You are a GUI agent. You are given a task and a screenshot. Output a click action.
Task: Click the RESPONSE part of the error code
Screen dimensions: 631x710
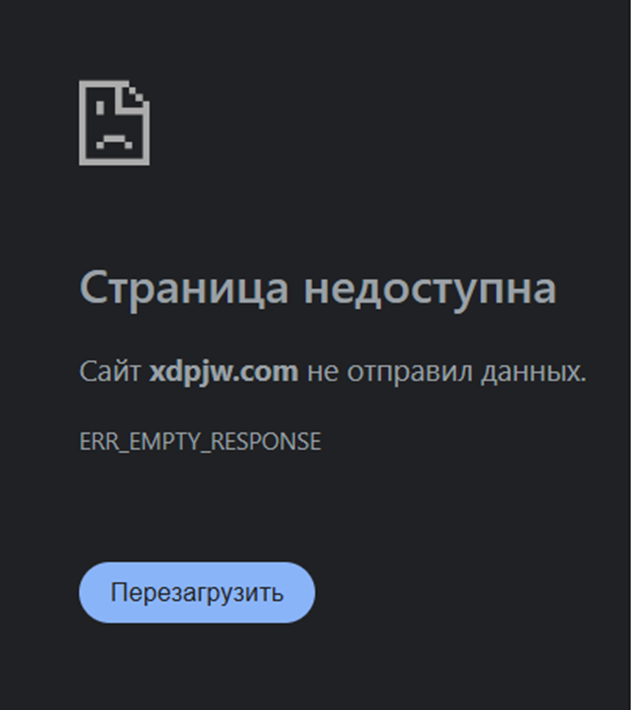tap(266, 441)
